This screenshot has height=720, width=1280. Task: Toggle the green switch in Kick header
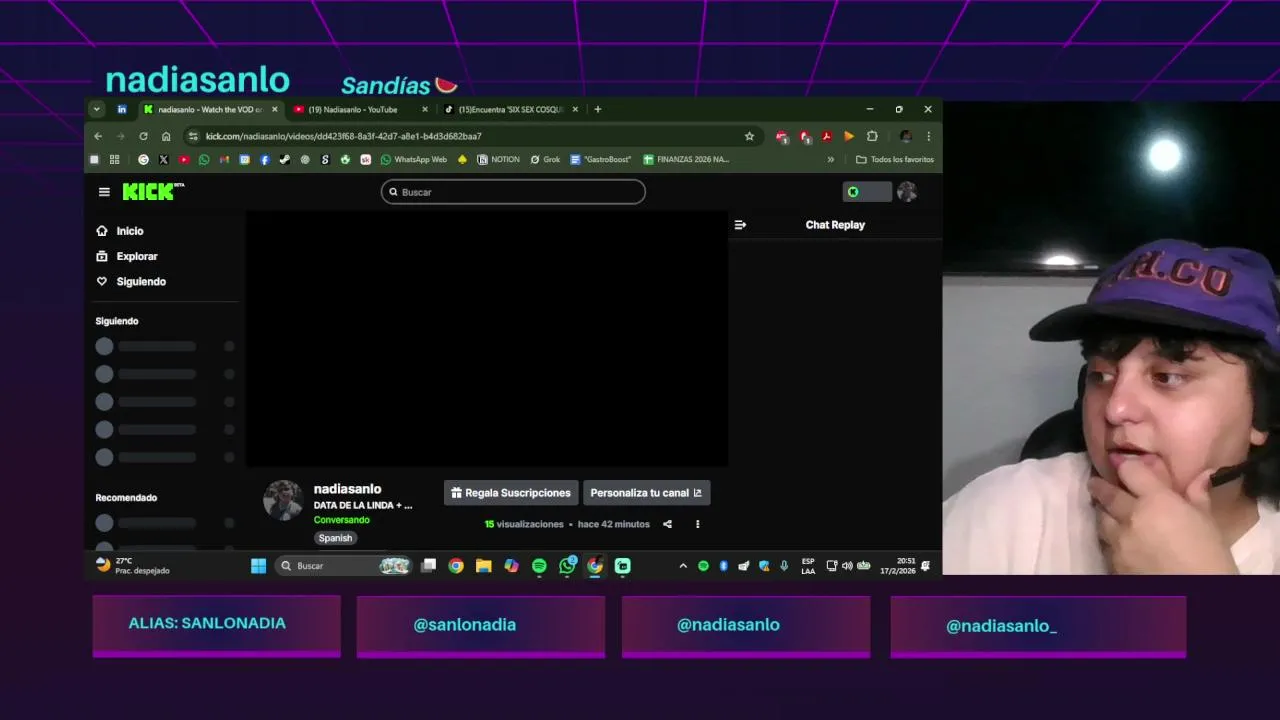pos(867,192)
